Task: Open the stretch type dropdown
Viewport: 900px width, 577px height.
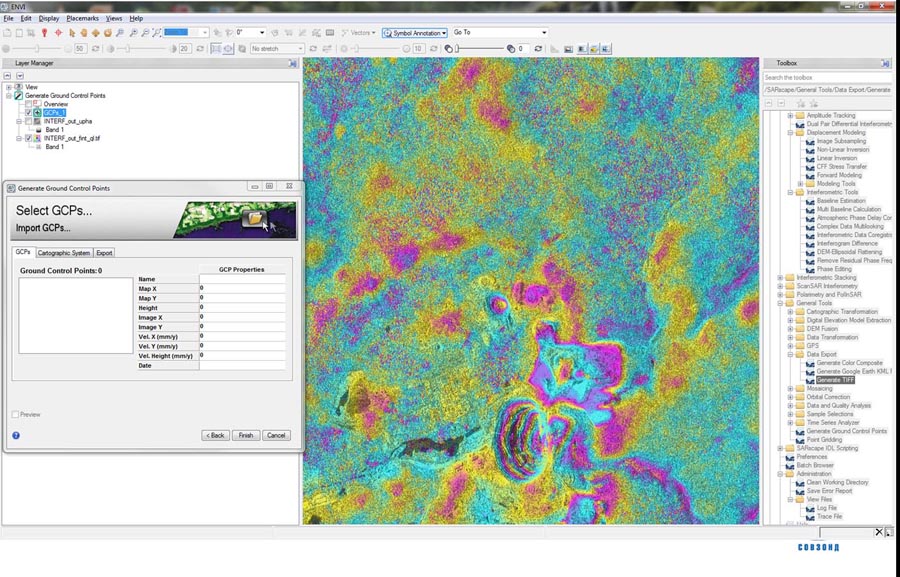Action: tap(277, 48)
